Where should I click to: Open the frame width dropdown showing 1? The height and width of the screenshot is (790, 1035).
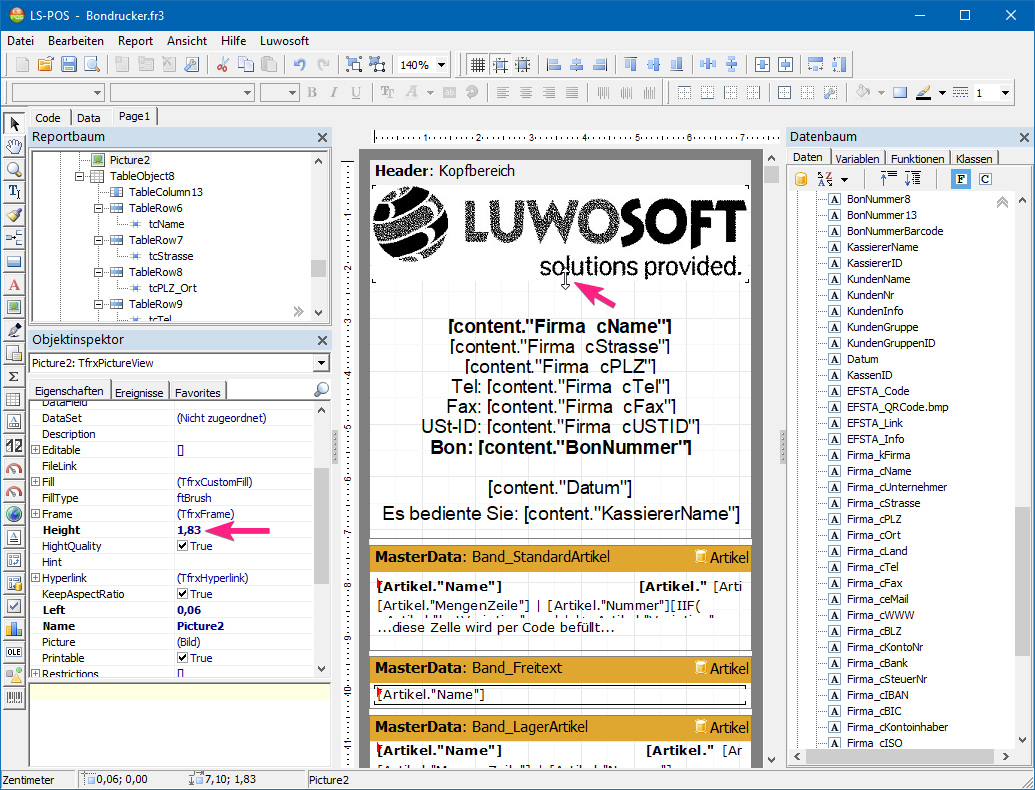click(1005, 93)
